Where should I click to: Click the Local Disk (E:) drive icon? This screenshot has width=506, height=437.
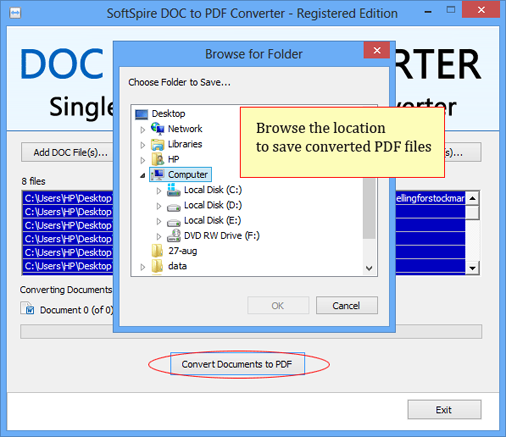click(174, 222)
